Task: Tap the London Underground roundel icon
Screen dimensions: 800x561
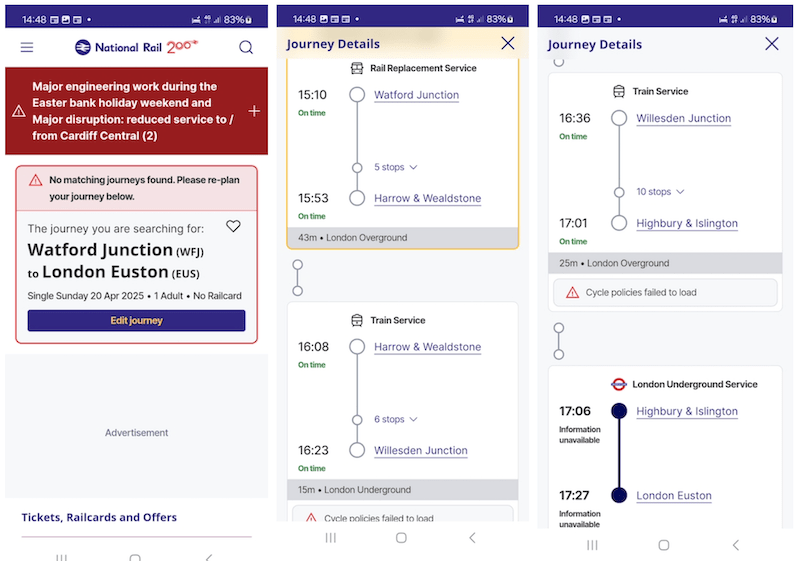Action: pos(618,384)
